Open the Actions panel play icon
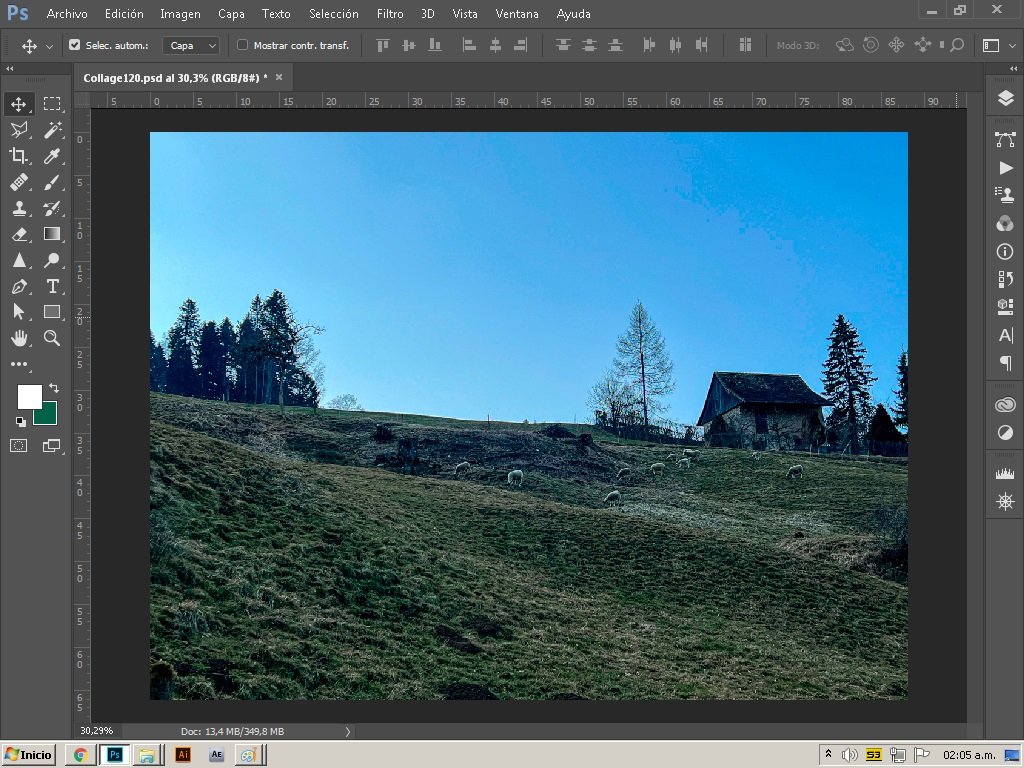Image resolution: width=1024 pixels, height=768 pixels. click(1006, 168)
